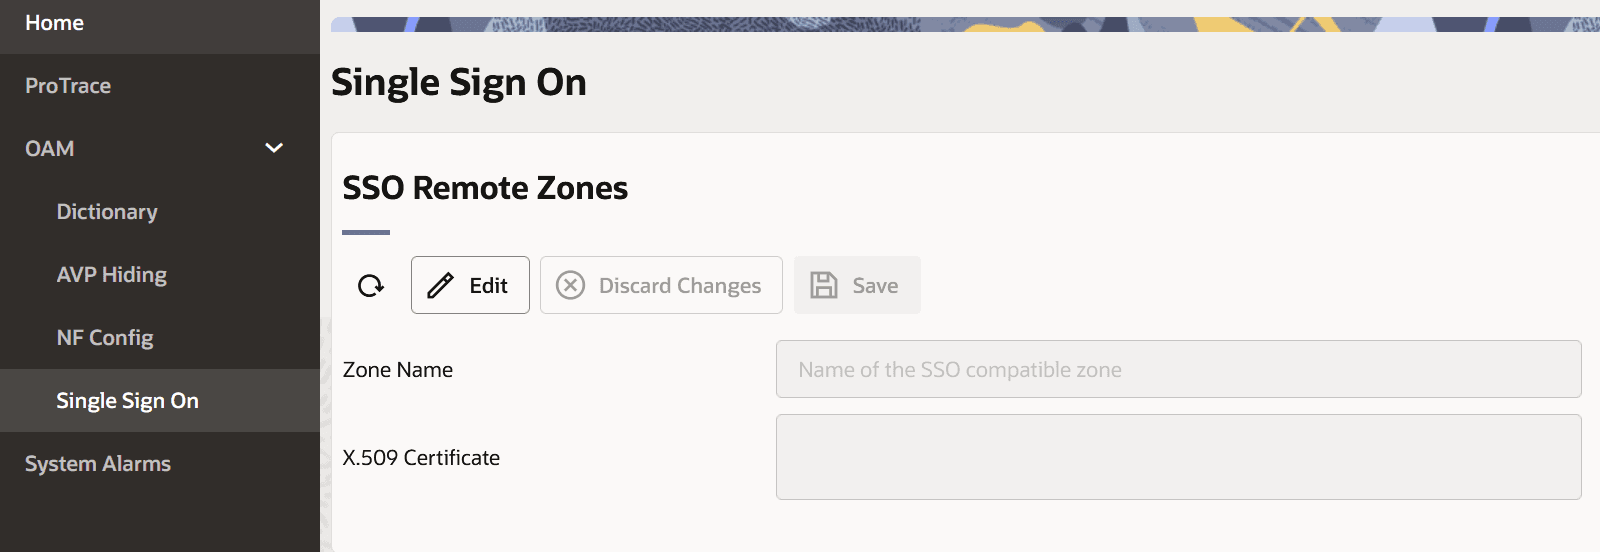
Task: Select the OAM menu label
Action: pyautogui.click(x=50, y=149)
